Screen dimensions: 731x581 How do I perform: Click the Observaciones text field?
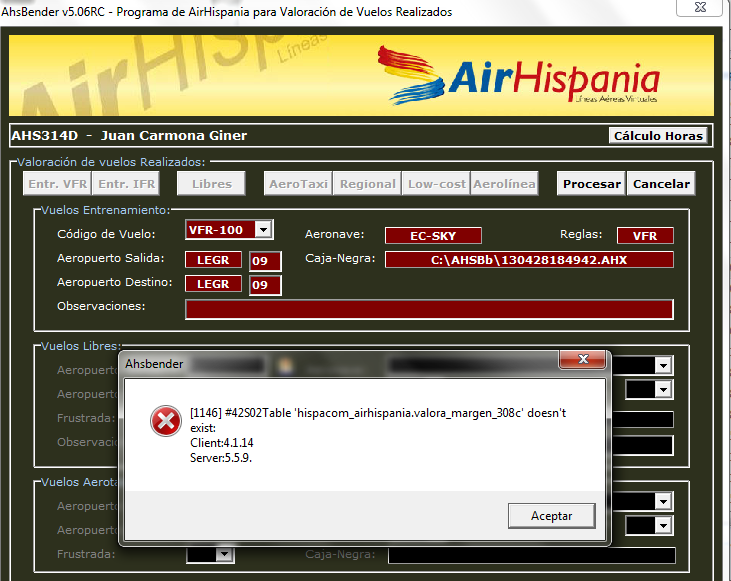[429, 309]
